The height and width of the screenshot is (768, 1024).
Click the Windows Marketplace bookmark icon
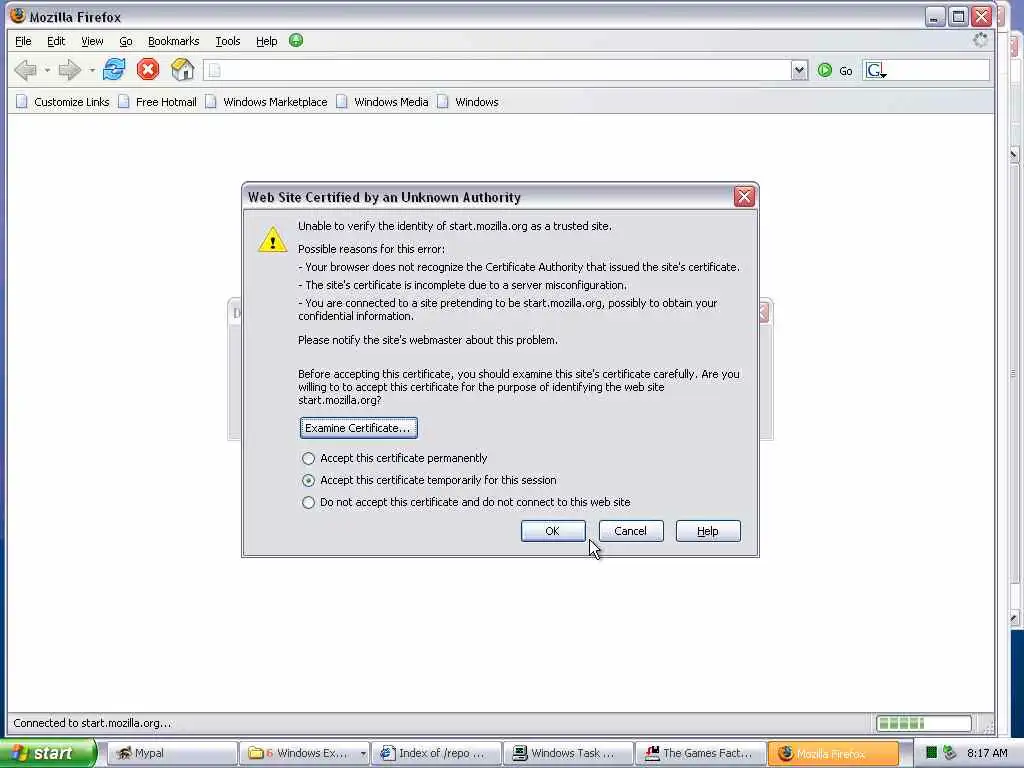click(210, 102)
